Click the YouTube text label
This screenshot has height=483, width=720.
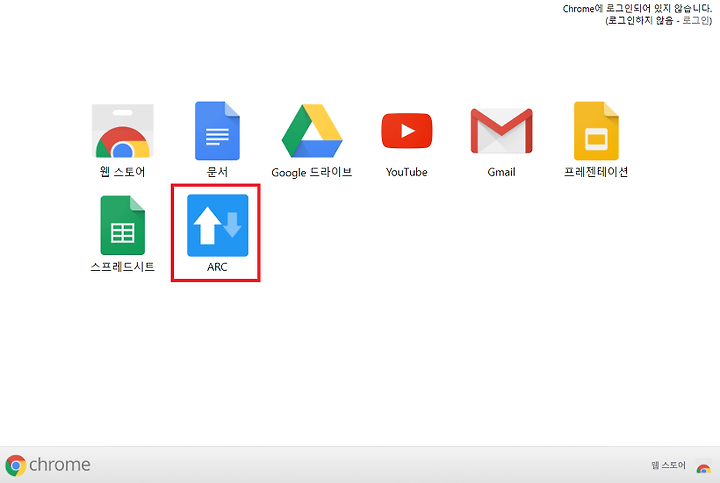pyautogui.click(x=406, y=172)
